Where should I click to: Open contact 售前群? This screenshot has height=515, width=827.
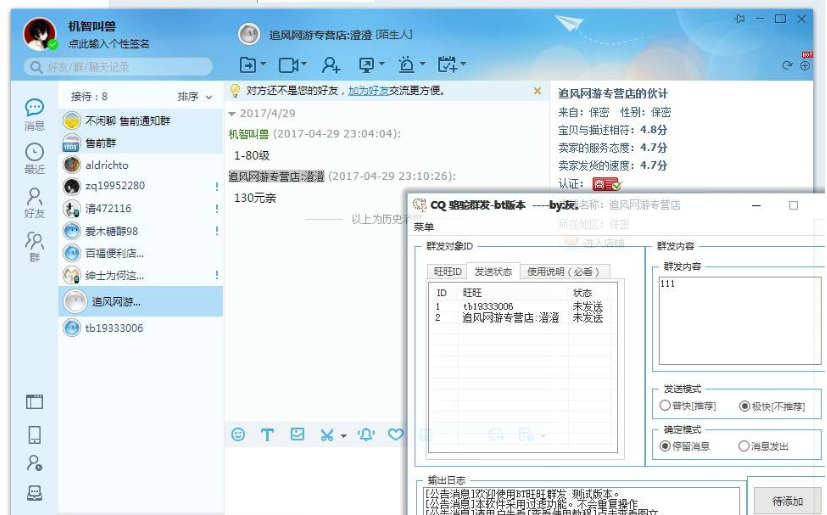(x=140, y=142)
